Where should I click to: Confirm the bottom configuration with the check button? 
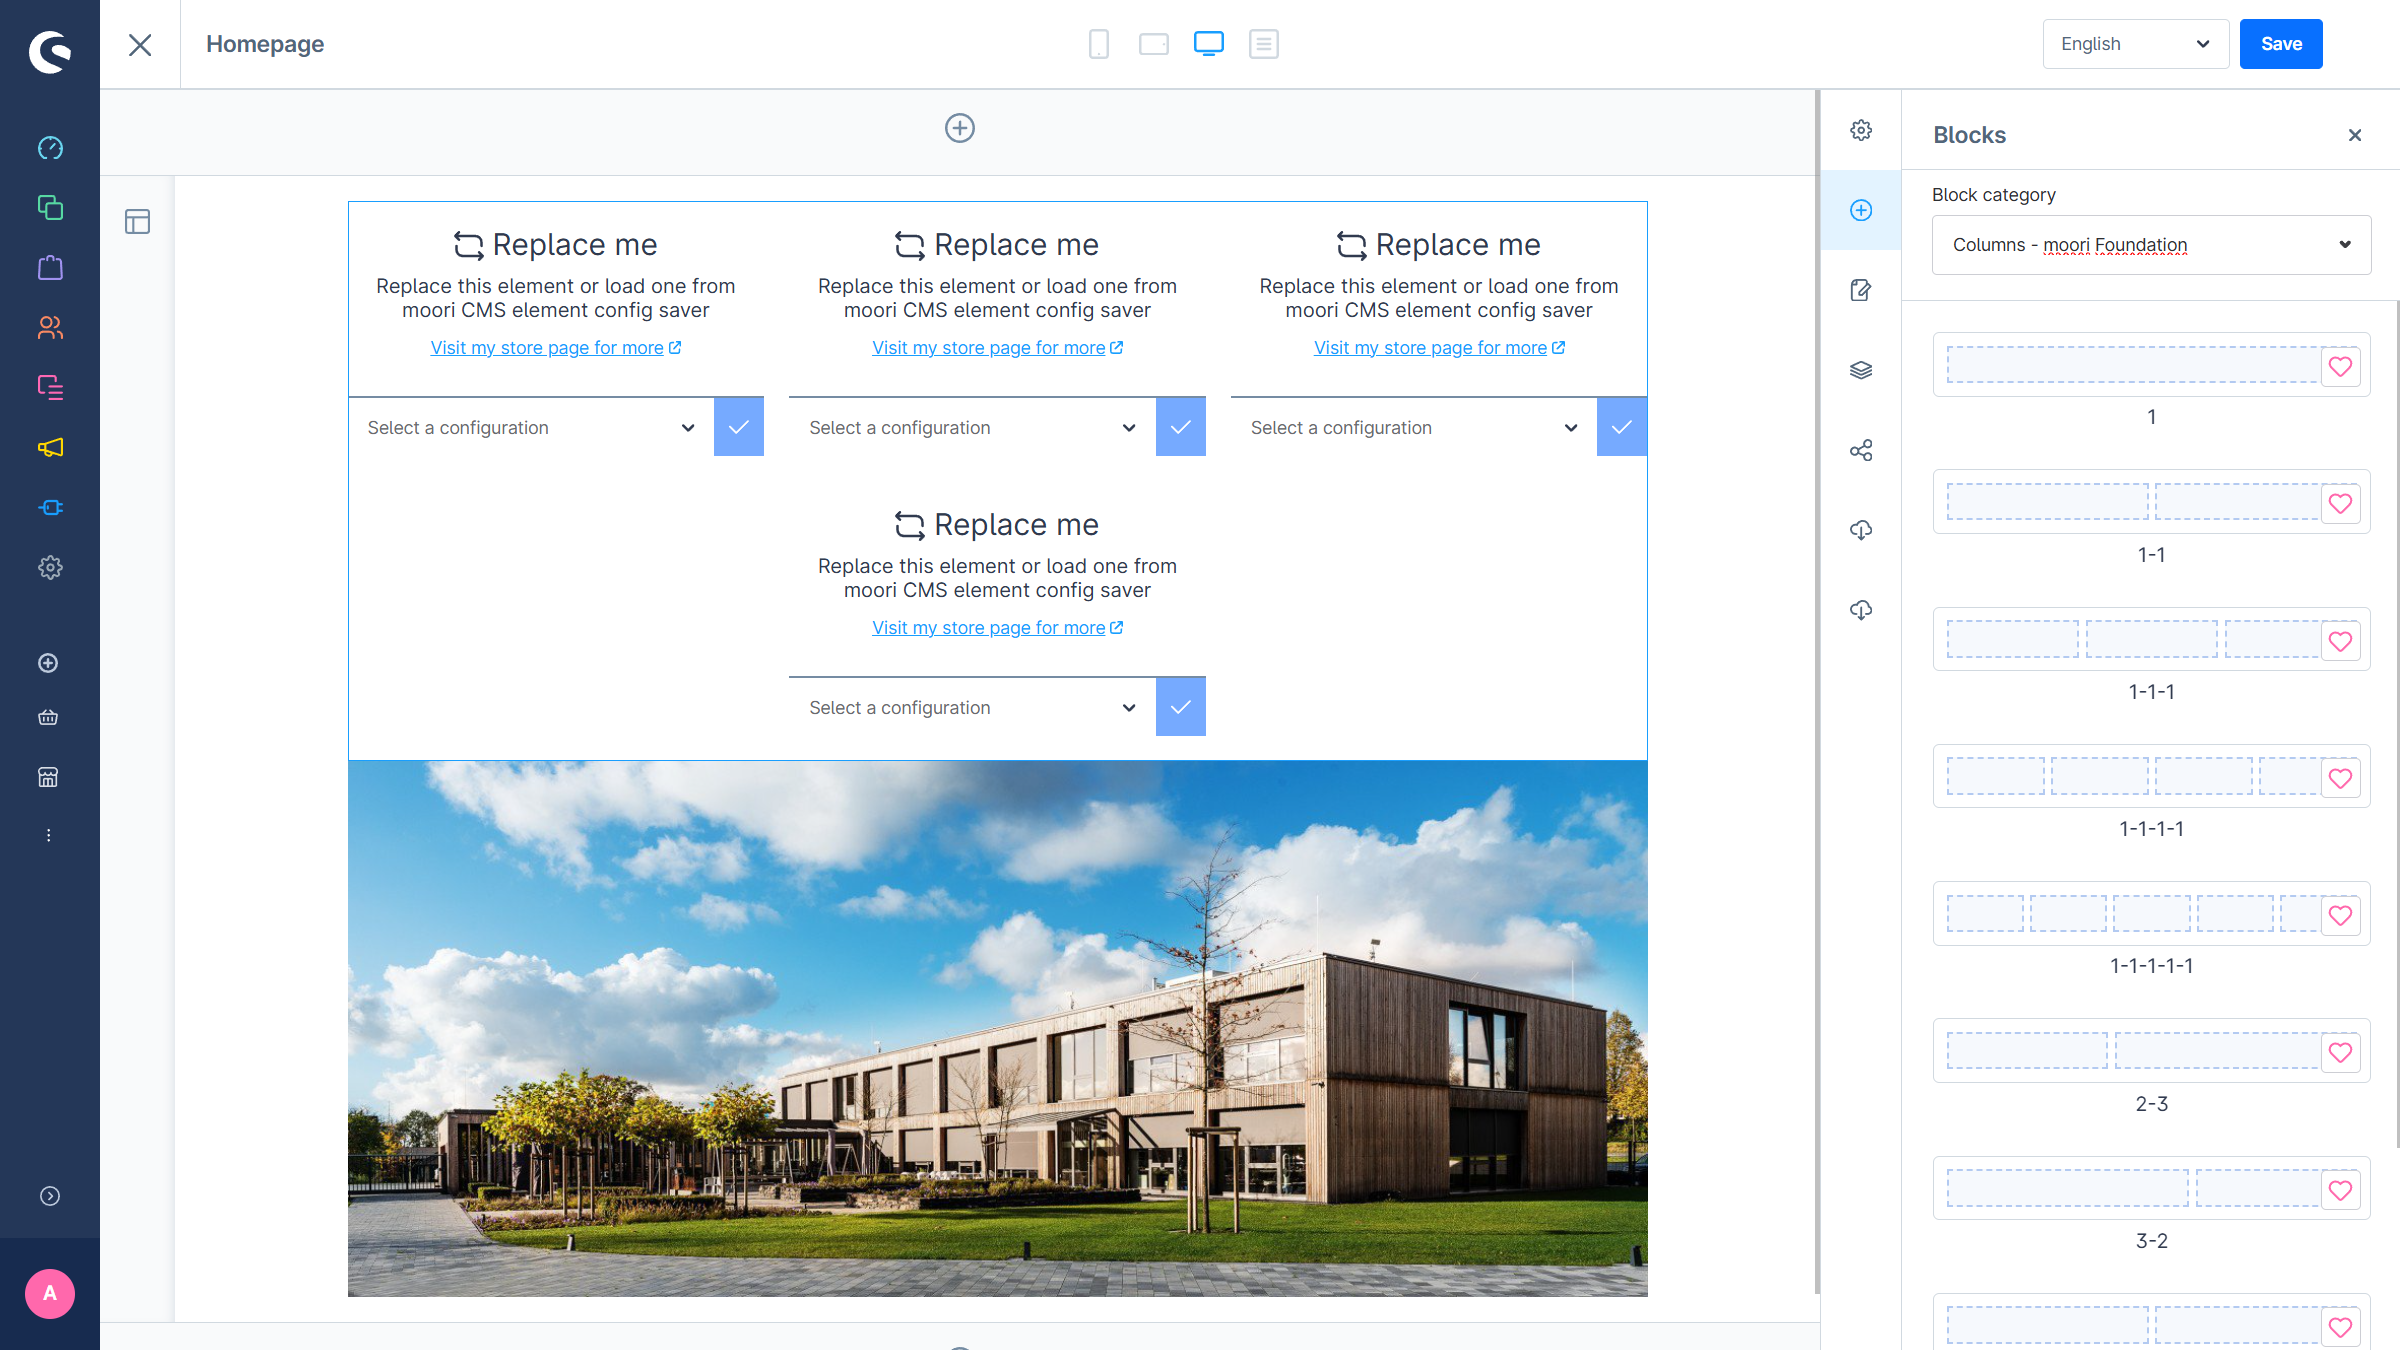tap(1181, 707)
